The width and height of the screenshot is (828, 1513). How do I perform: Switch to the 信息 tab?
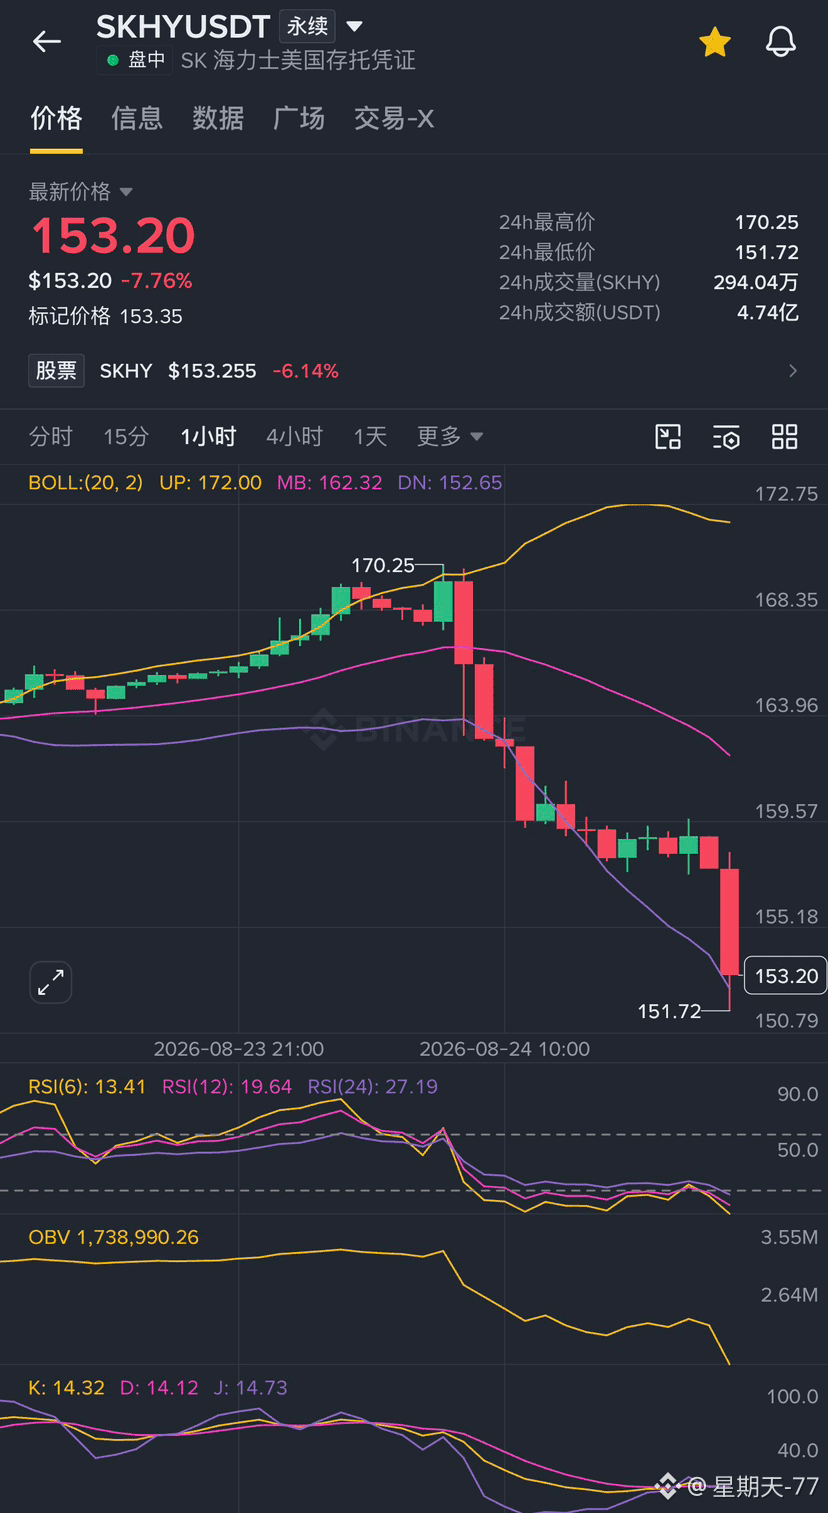[x=137, y=119]
